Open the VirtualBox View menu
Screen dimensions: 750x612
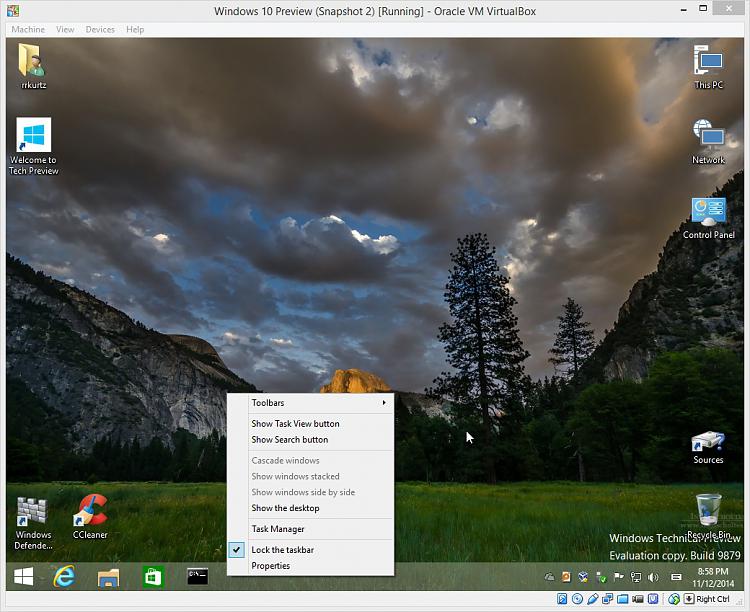[65, 29]
